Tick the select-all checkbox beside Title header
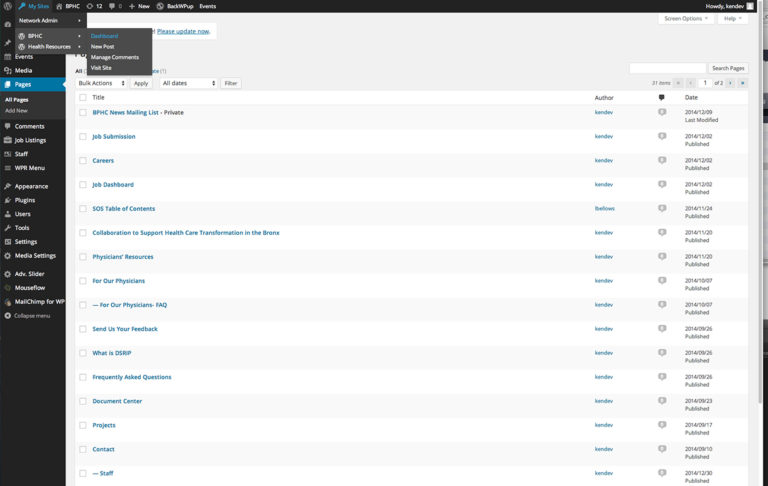Screen dimensions: 768x486 pyautogui.click(x=83, y=97)
